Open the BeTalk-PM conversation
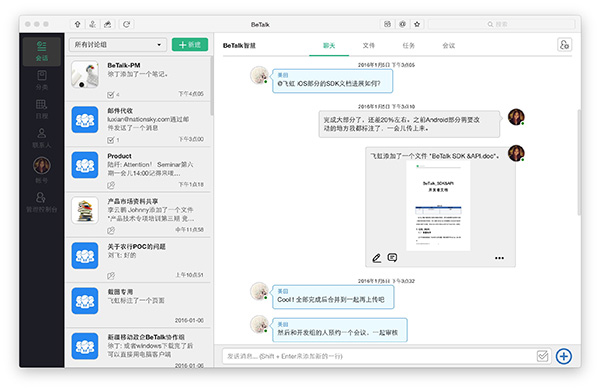 [x=139, y=79]
